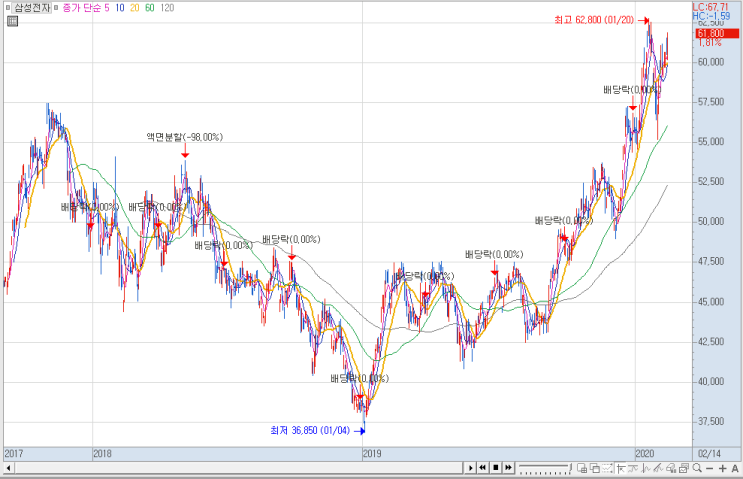Select the 5-day moving average label
This screenshot has width=743, height=479.
click(x=107, y=8)
